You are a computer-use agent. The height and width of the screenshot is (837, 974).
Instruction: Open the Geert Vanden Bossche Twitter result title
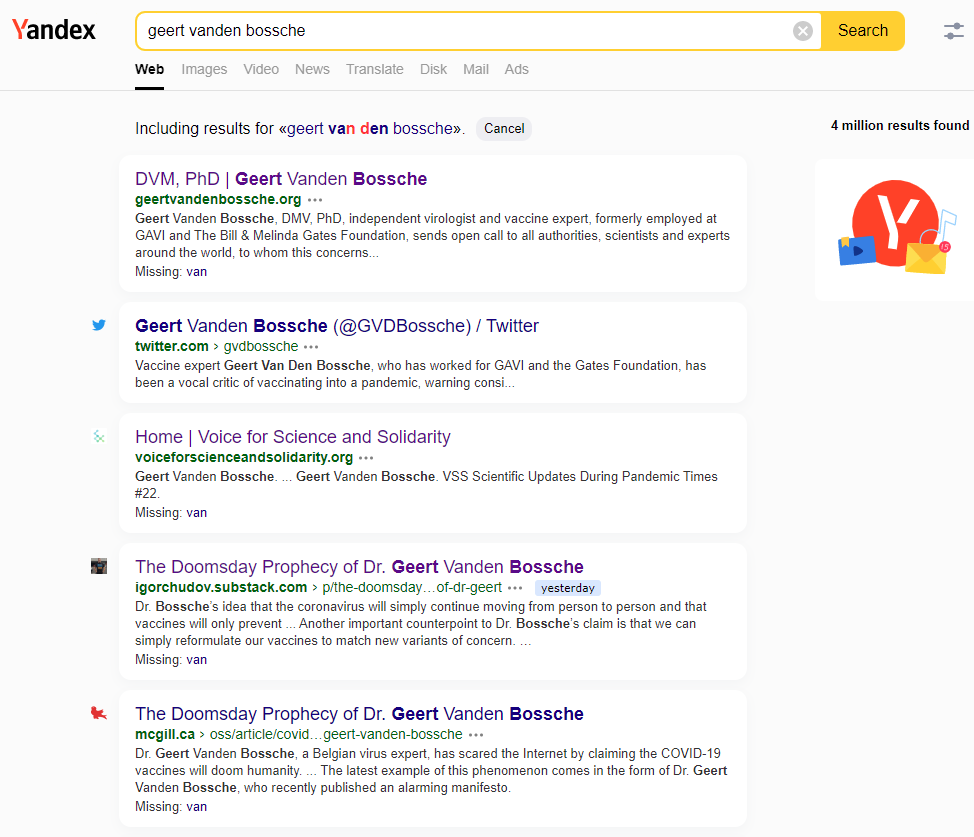coord(337,326)
